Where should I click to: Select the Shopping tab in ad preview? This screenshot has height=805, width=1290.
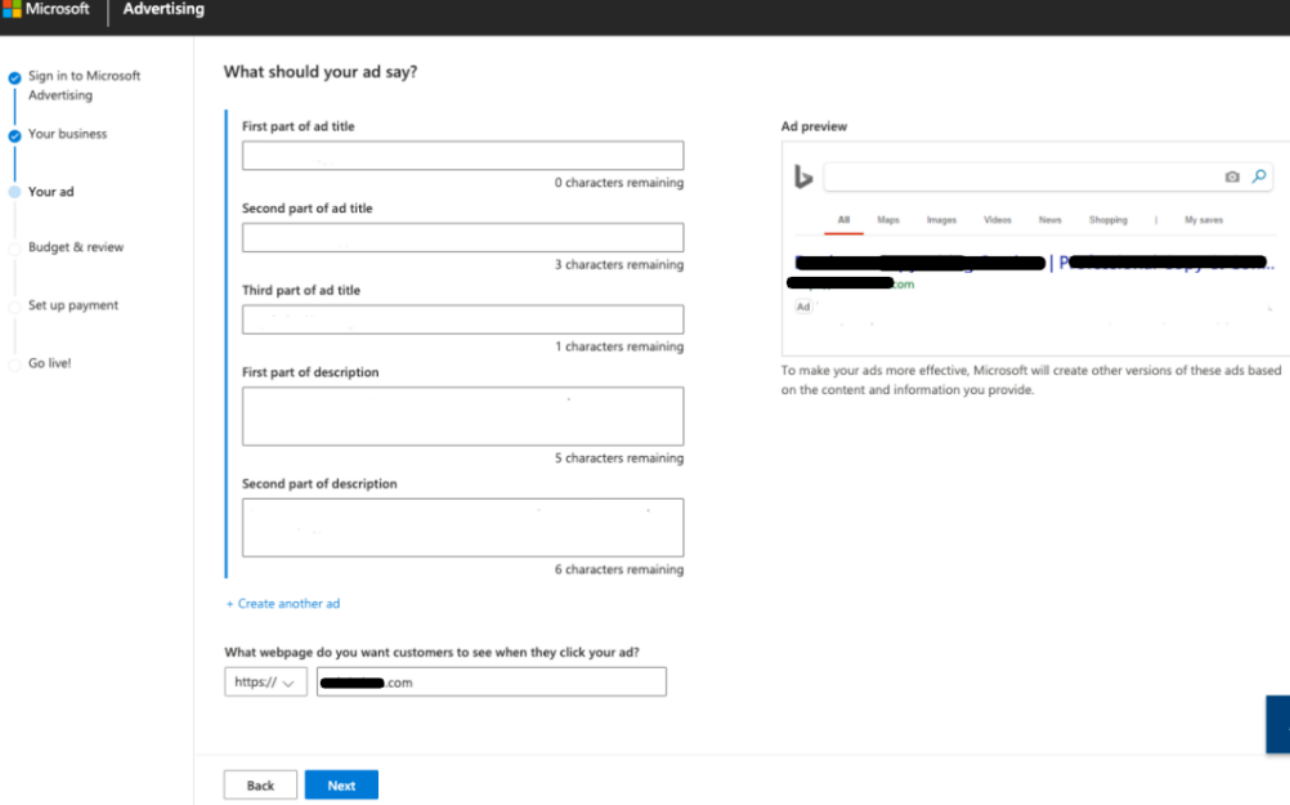tap(1108, 220)
